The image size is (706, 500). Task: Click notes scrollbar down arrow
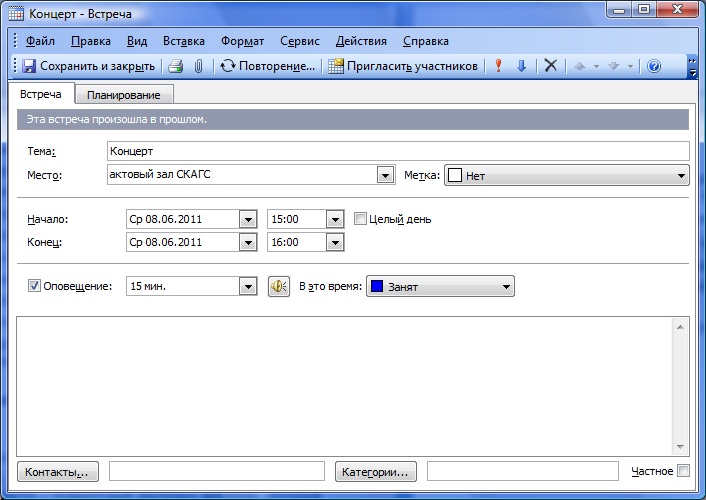(x=680, y=446)
